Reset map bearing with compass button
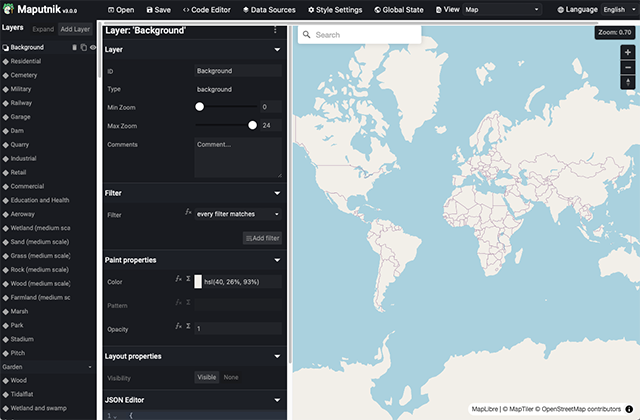Viewport: 640px width, 420px height. point(628,82)
